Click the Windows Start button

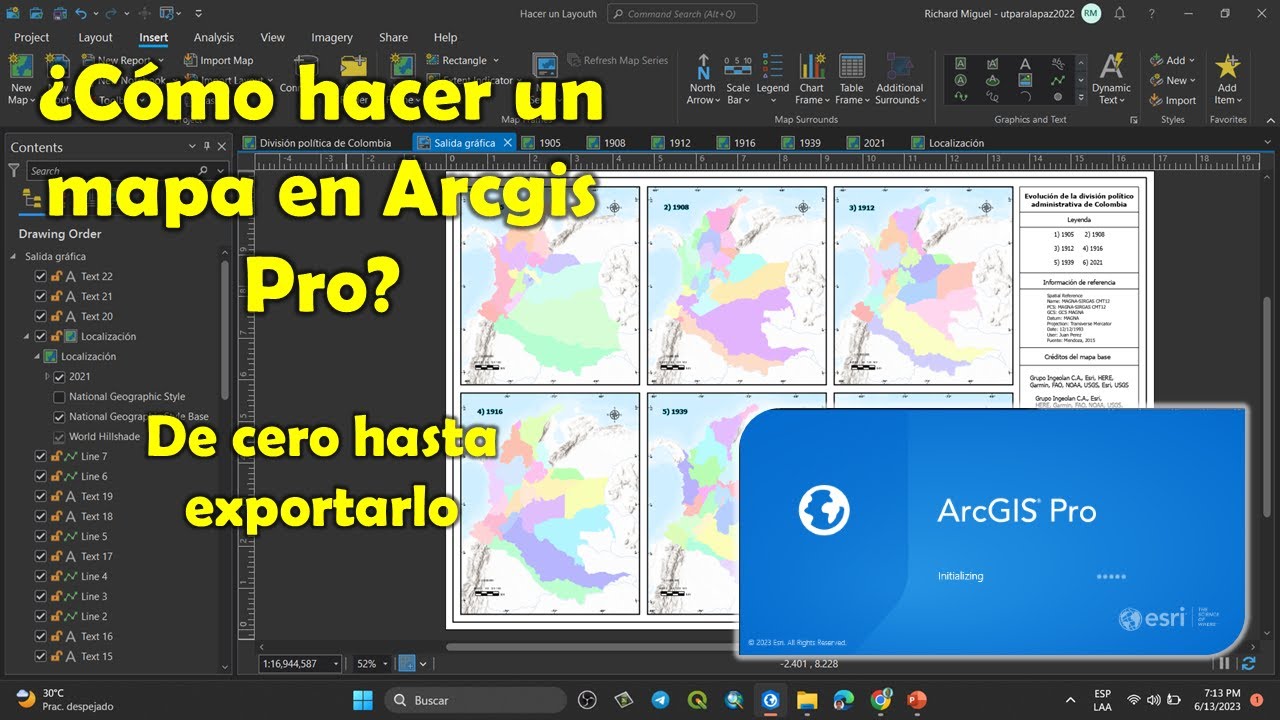(x=362, y=700)
